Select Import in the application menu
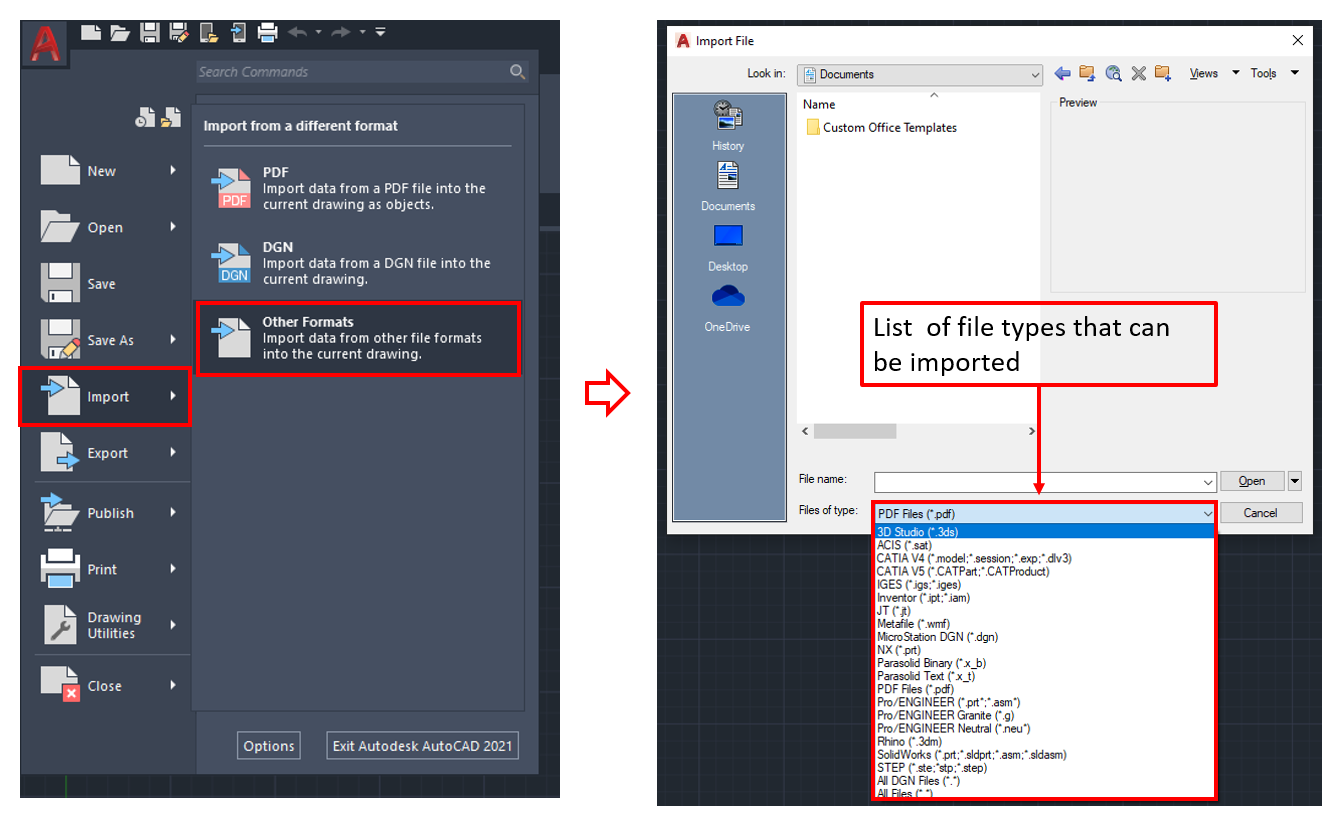The width and height of the screenshot is (1343, 826). click(106, 397)
